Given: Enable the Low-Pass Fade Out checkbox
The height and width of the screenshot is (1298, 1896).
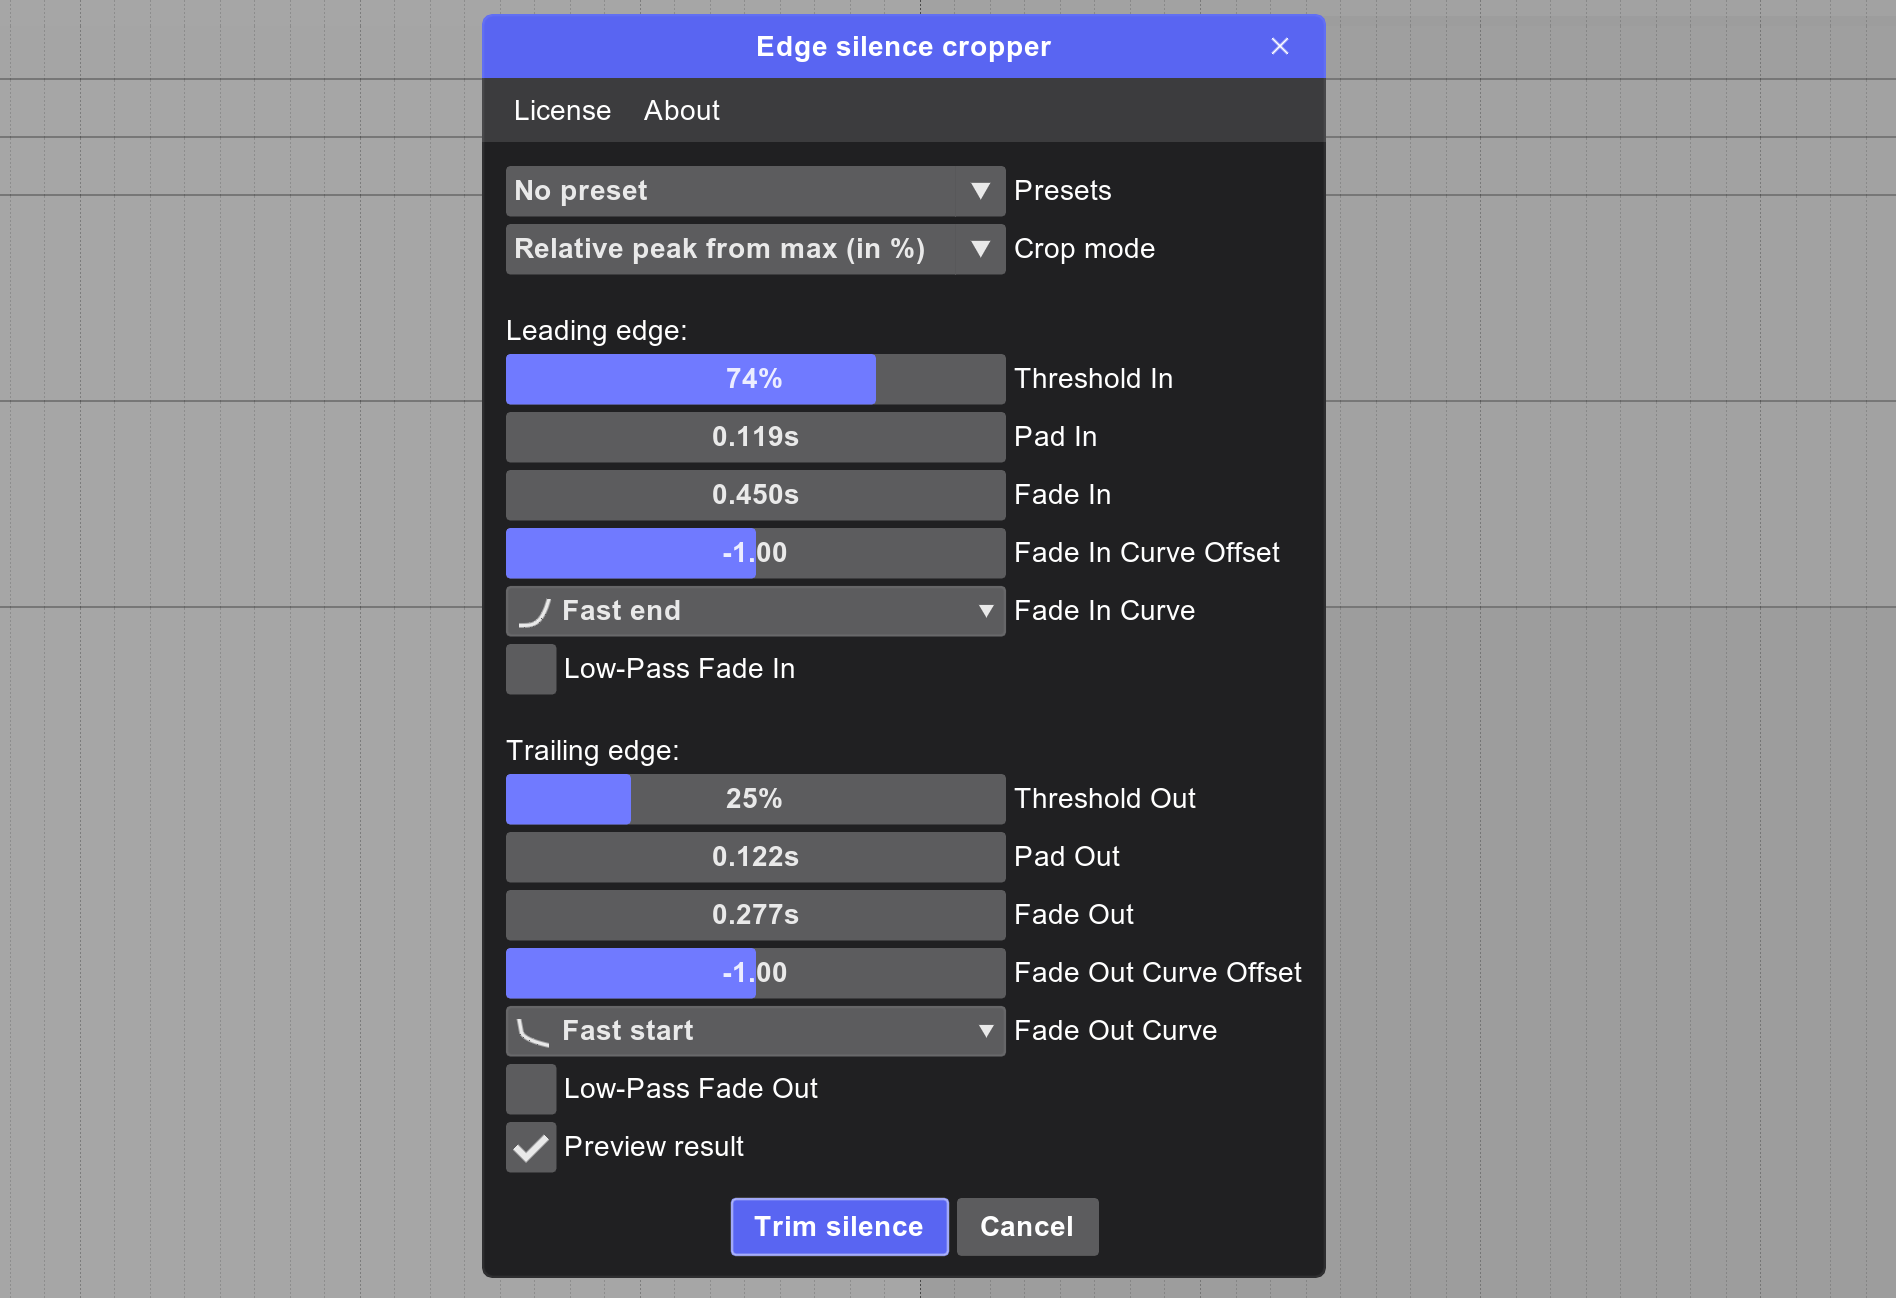Looking at the screenshot, I should 531,1089.
